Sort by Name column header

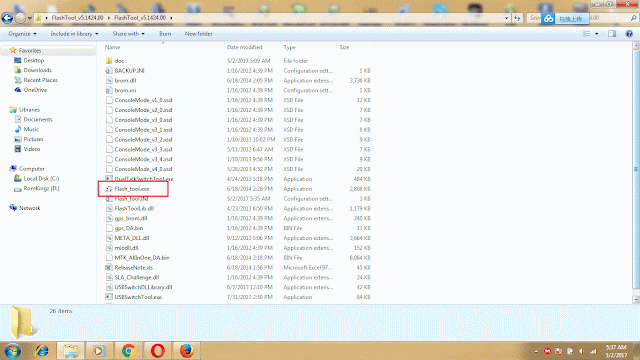tap(112, 47)
